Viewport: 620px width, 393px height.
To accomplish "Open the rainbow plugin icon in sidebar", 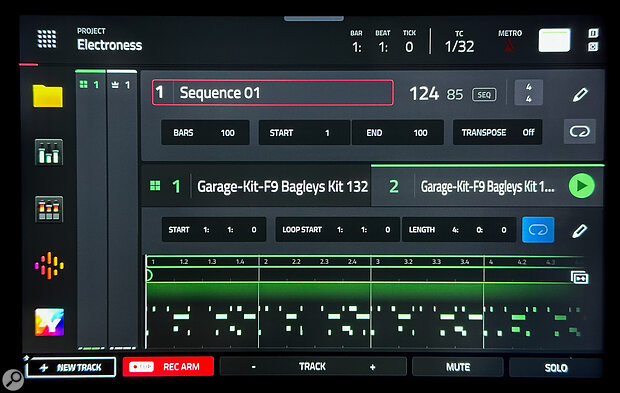I will point(49,322).
